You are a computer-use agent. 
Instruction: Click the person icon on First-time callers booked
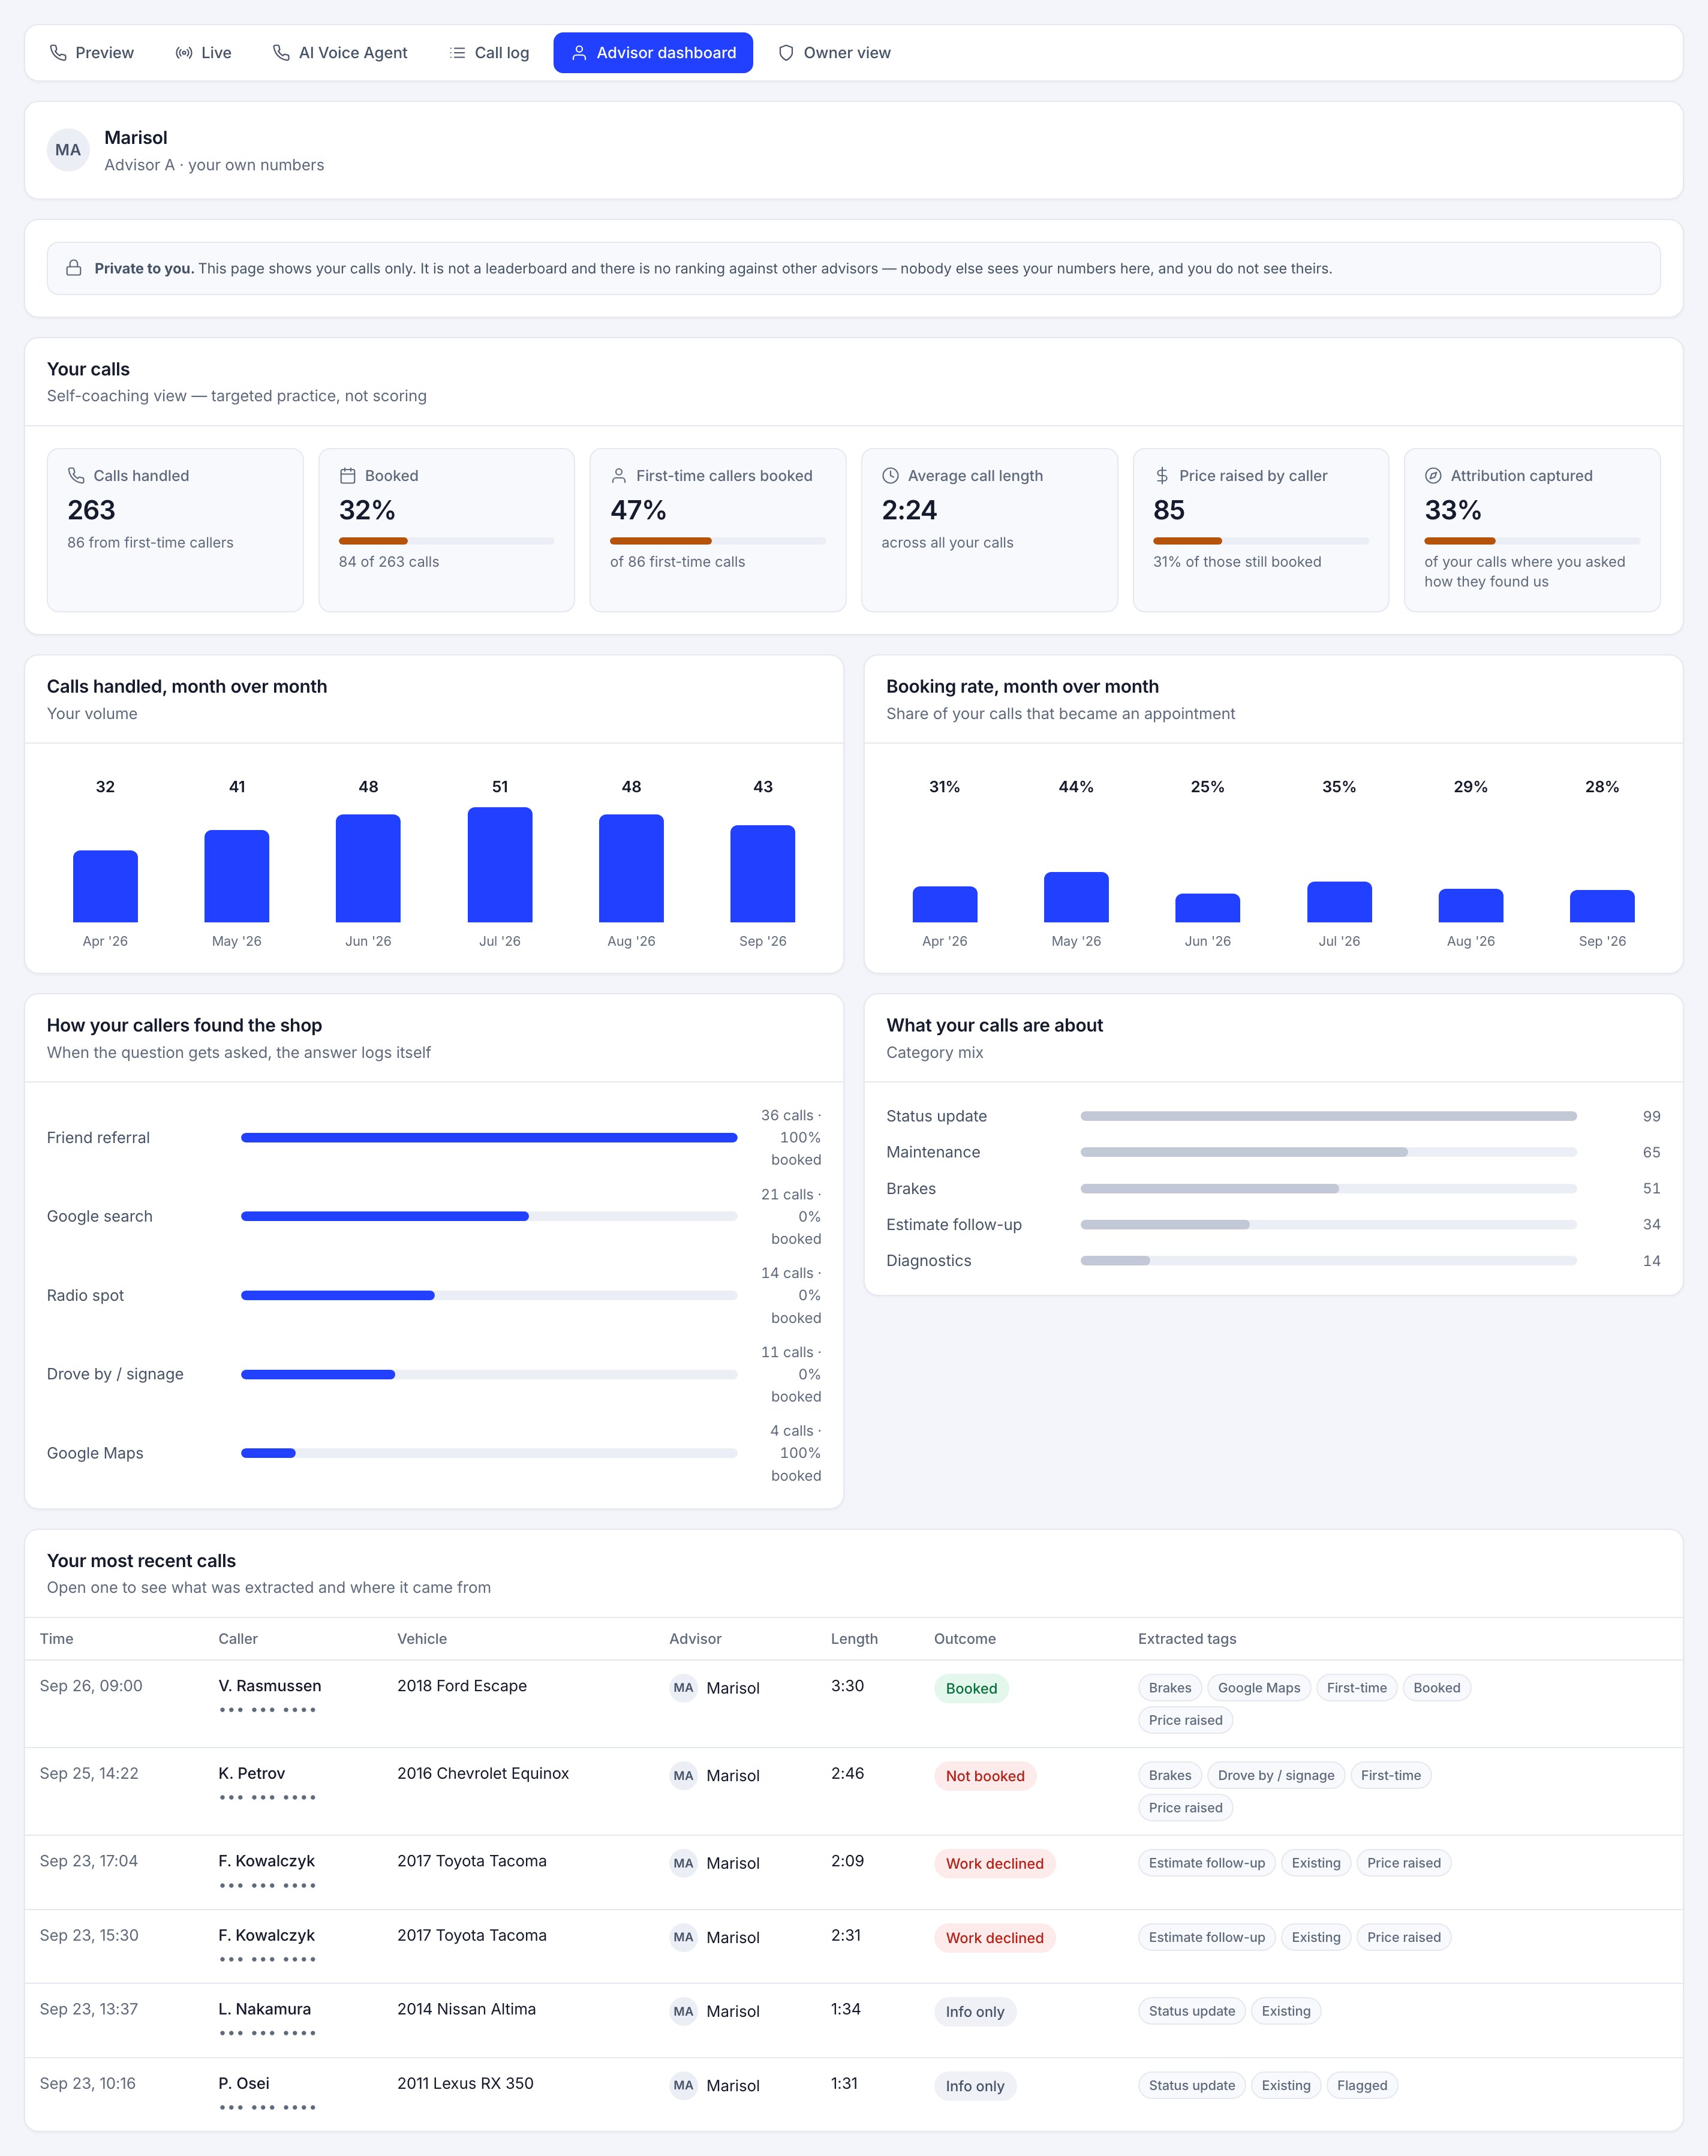point(619,476)
